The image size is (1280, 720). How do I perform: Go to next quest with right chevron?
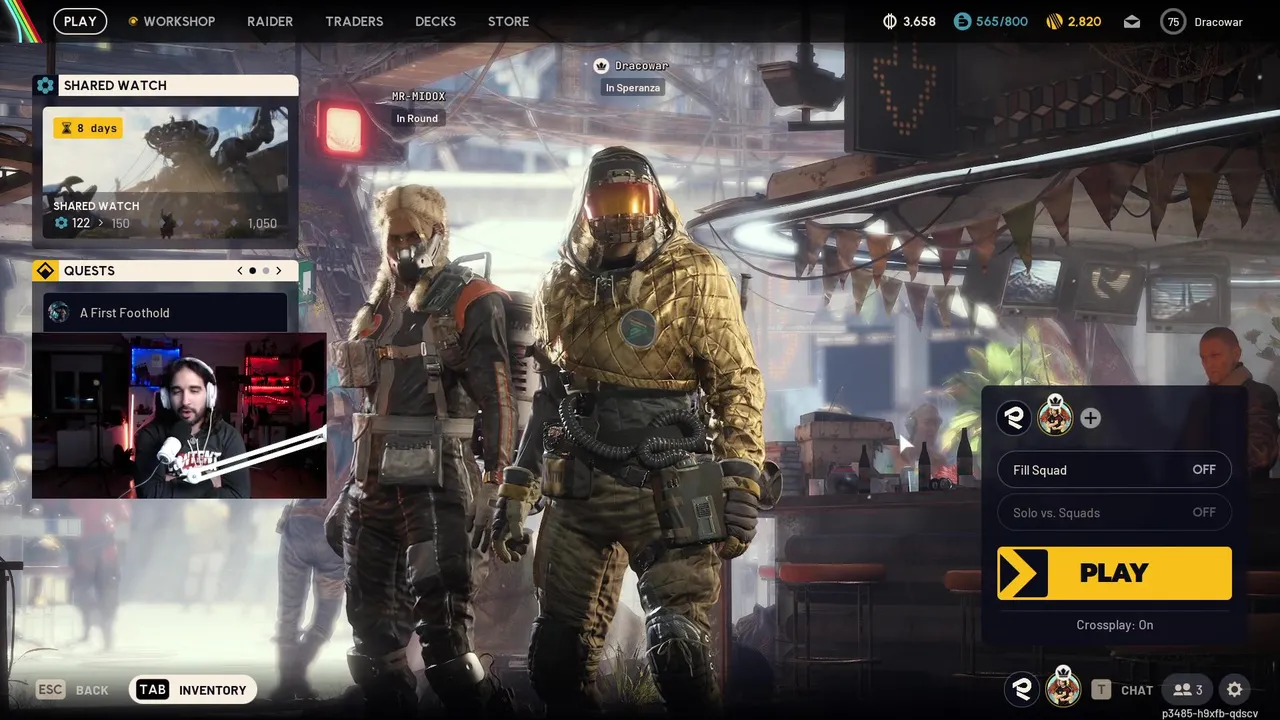[278, 271]
